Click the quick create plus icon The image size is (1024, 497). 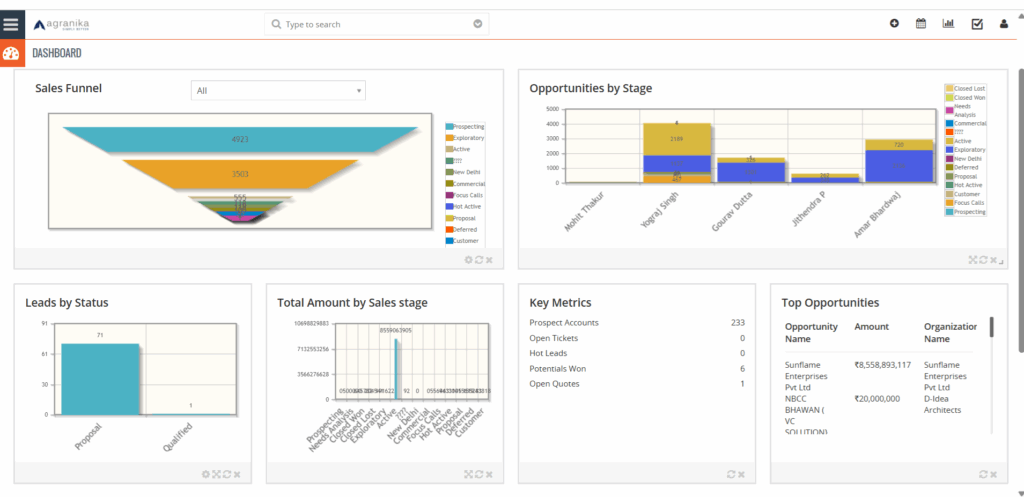click(894, 23)
